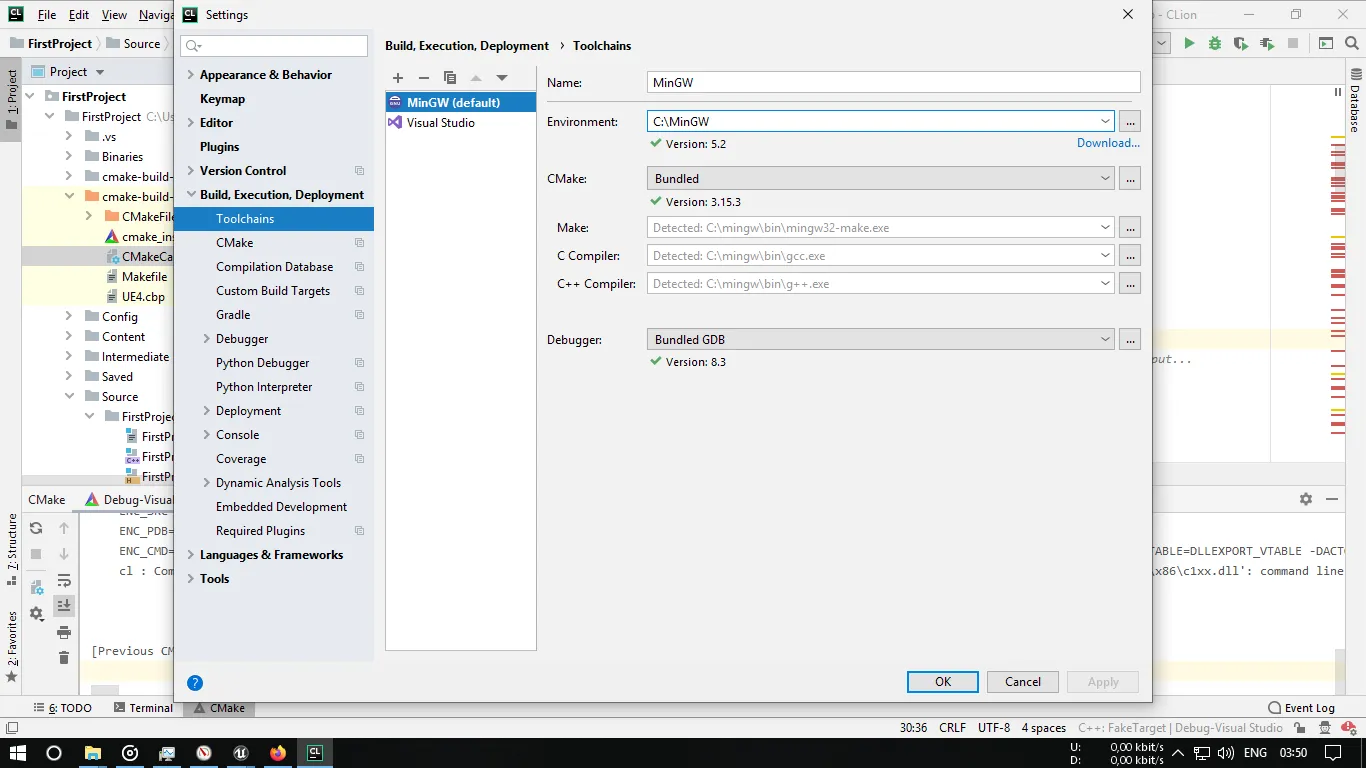Open File Explorer from the taskbar
The height and width of the screenshot is (768, 1366).
(92, 753)
